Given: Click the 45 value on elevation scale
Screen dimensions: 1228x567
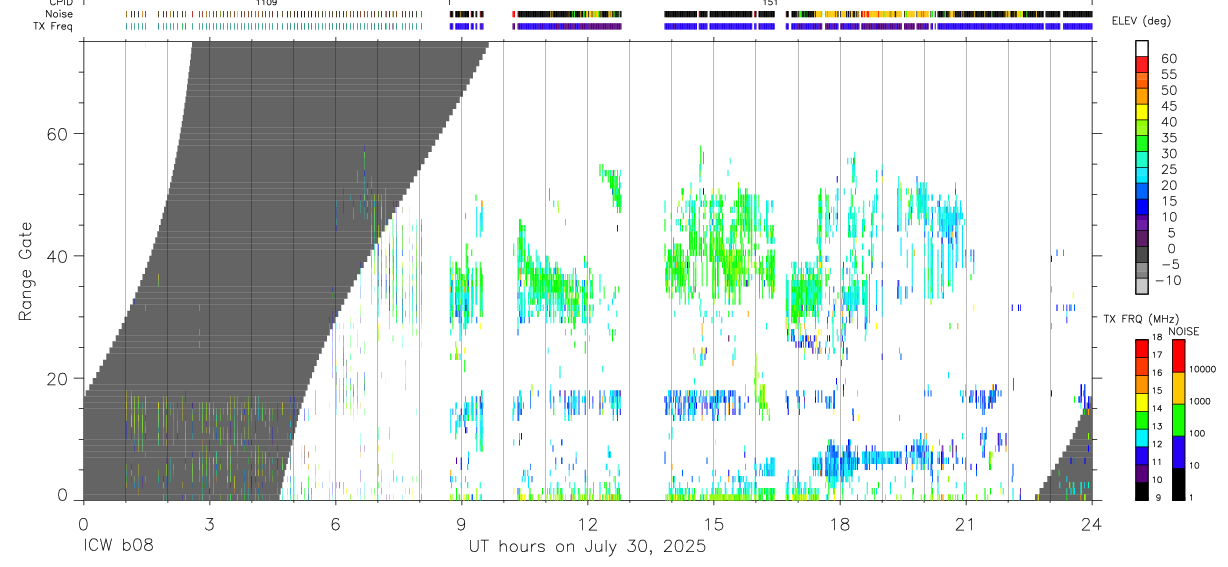Looking at the screenshot, I should click(x=1167, y=106).
